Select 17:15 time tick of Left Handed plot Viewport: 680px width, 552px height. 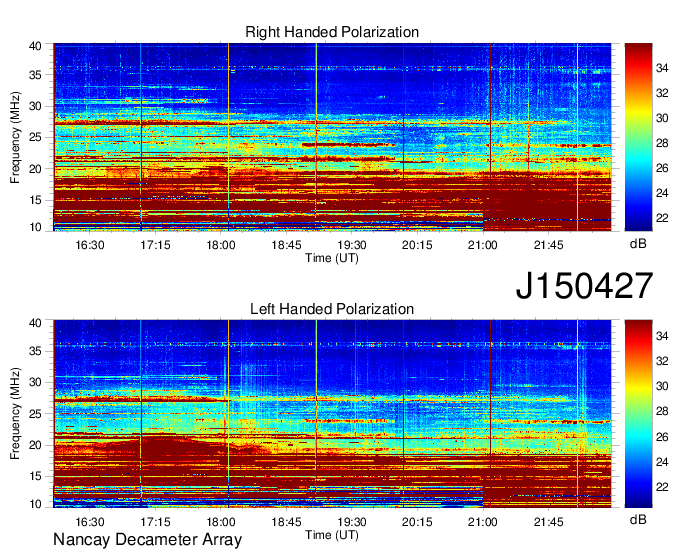pos(155,522)
